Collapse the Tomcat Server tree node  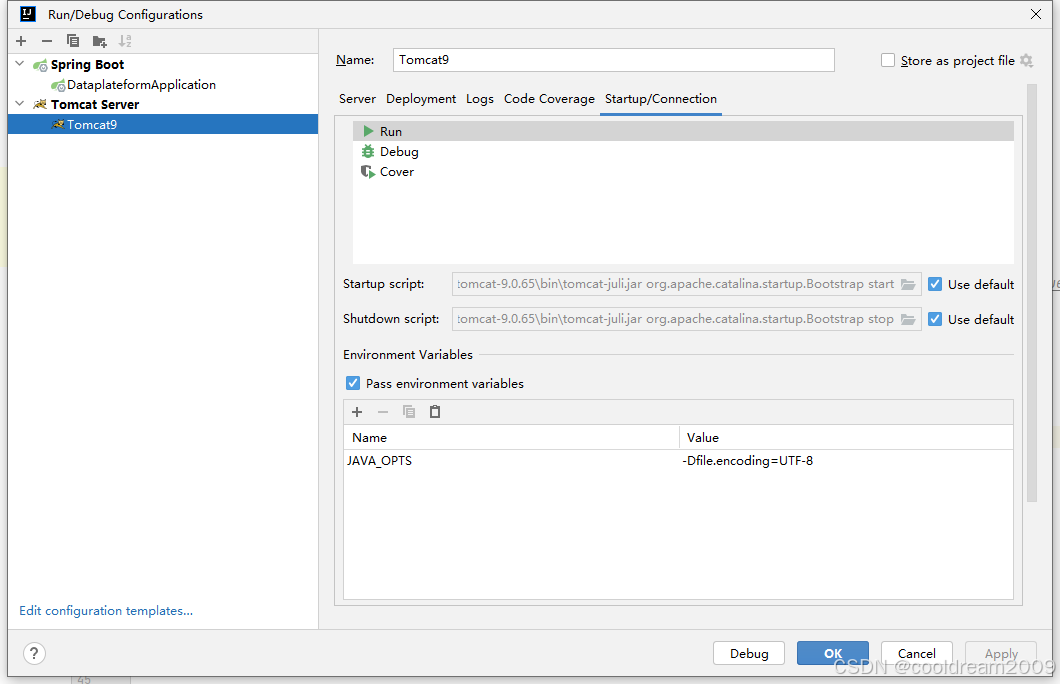click(20, 104)
